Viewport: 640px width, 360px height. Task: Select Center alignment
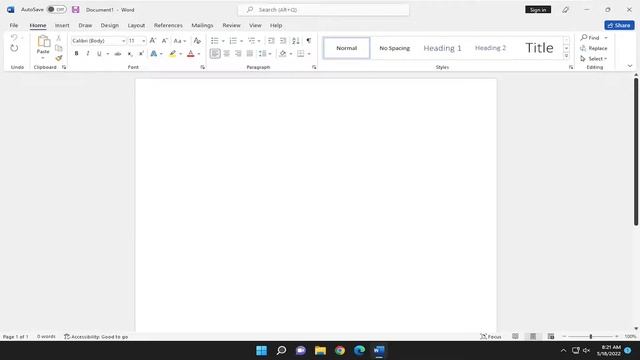(x=227, y=53)
